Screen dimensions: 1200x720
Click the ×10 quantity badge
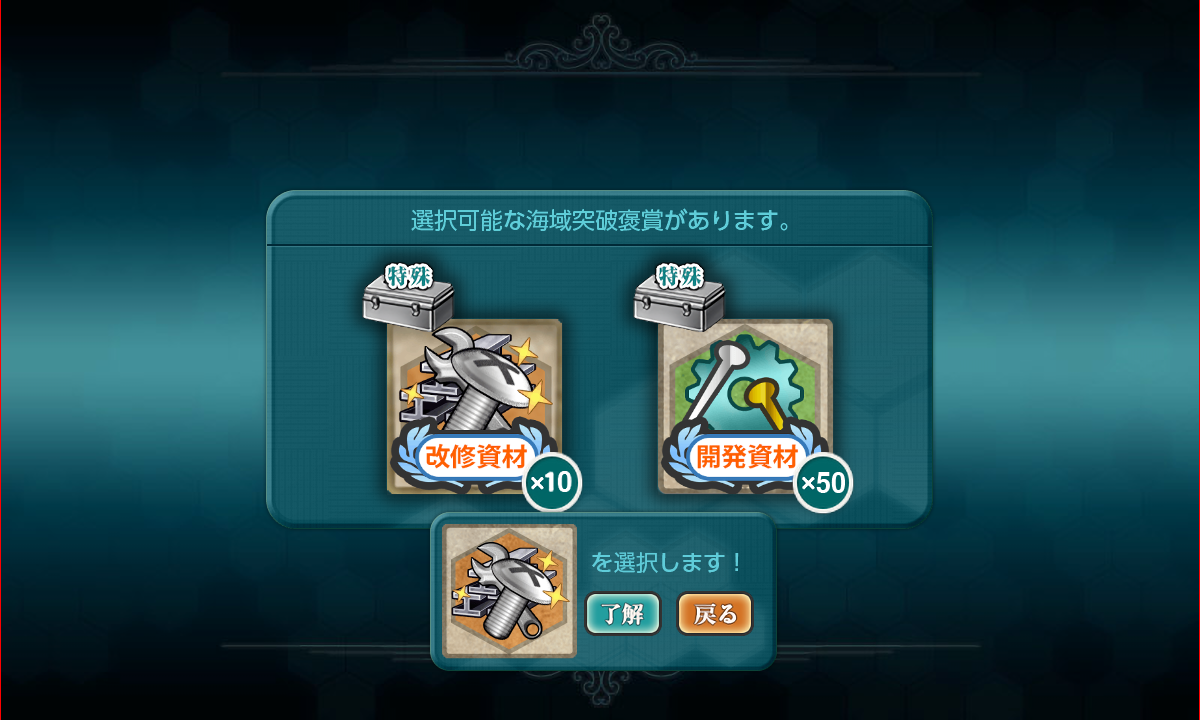[551, 483]
